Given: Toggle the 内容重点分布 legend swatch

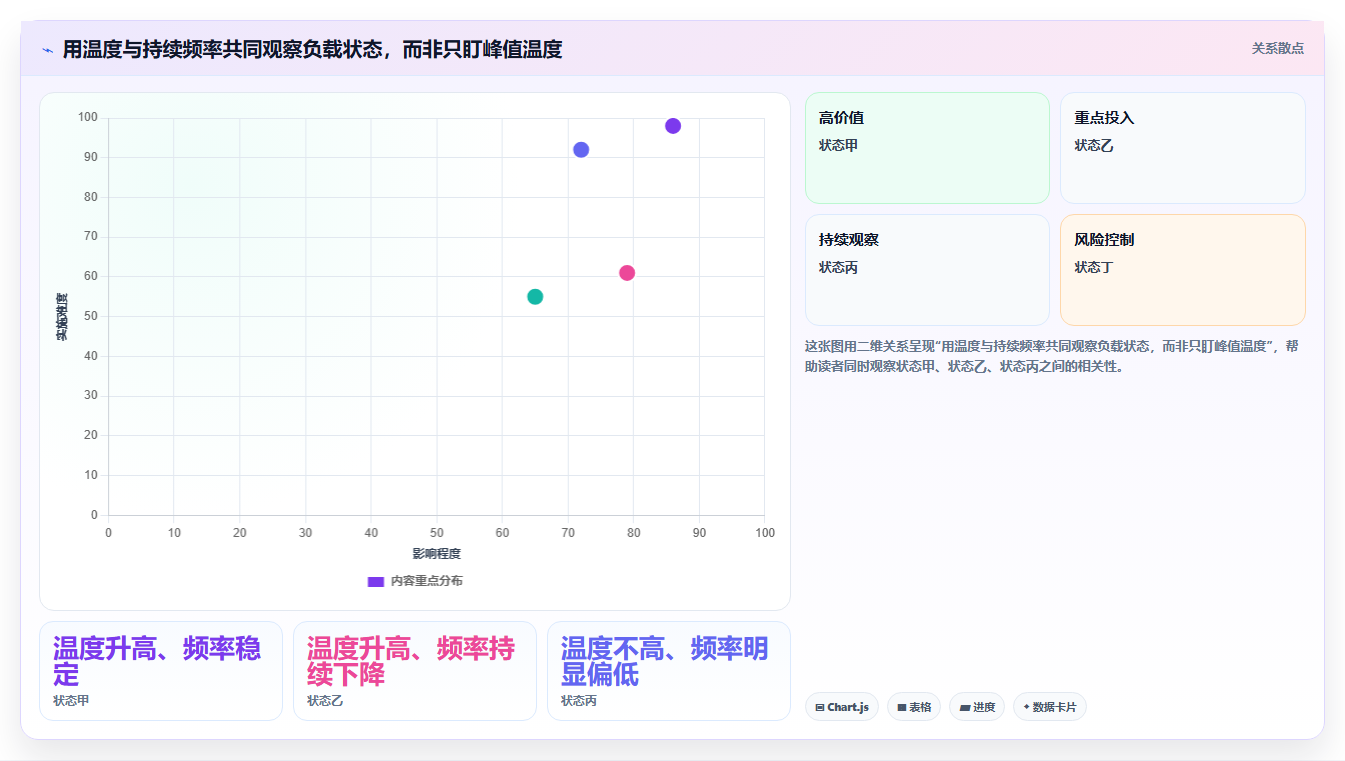Looking at the screenshot, I should click(x=376, y=581).
